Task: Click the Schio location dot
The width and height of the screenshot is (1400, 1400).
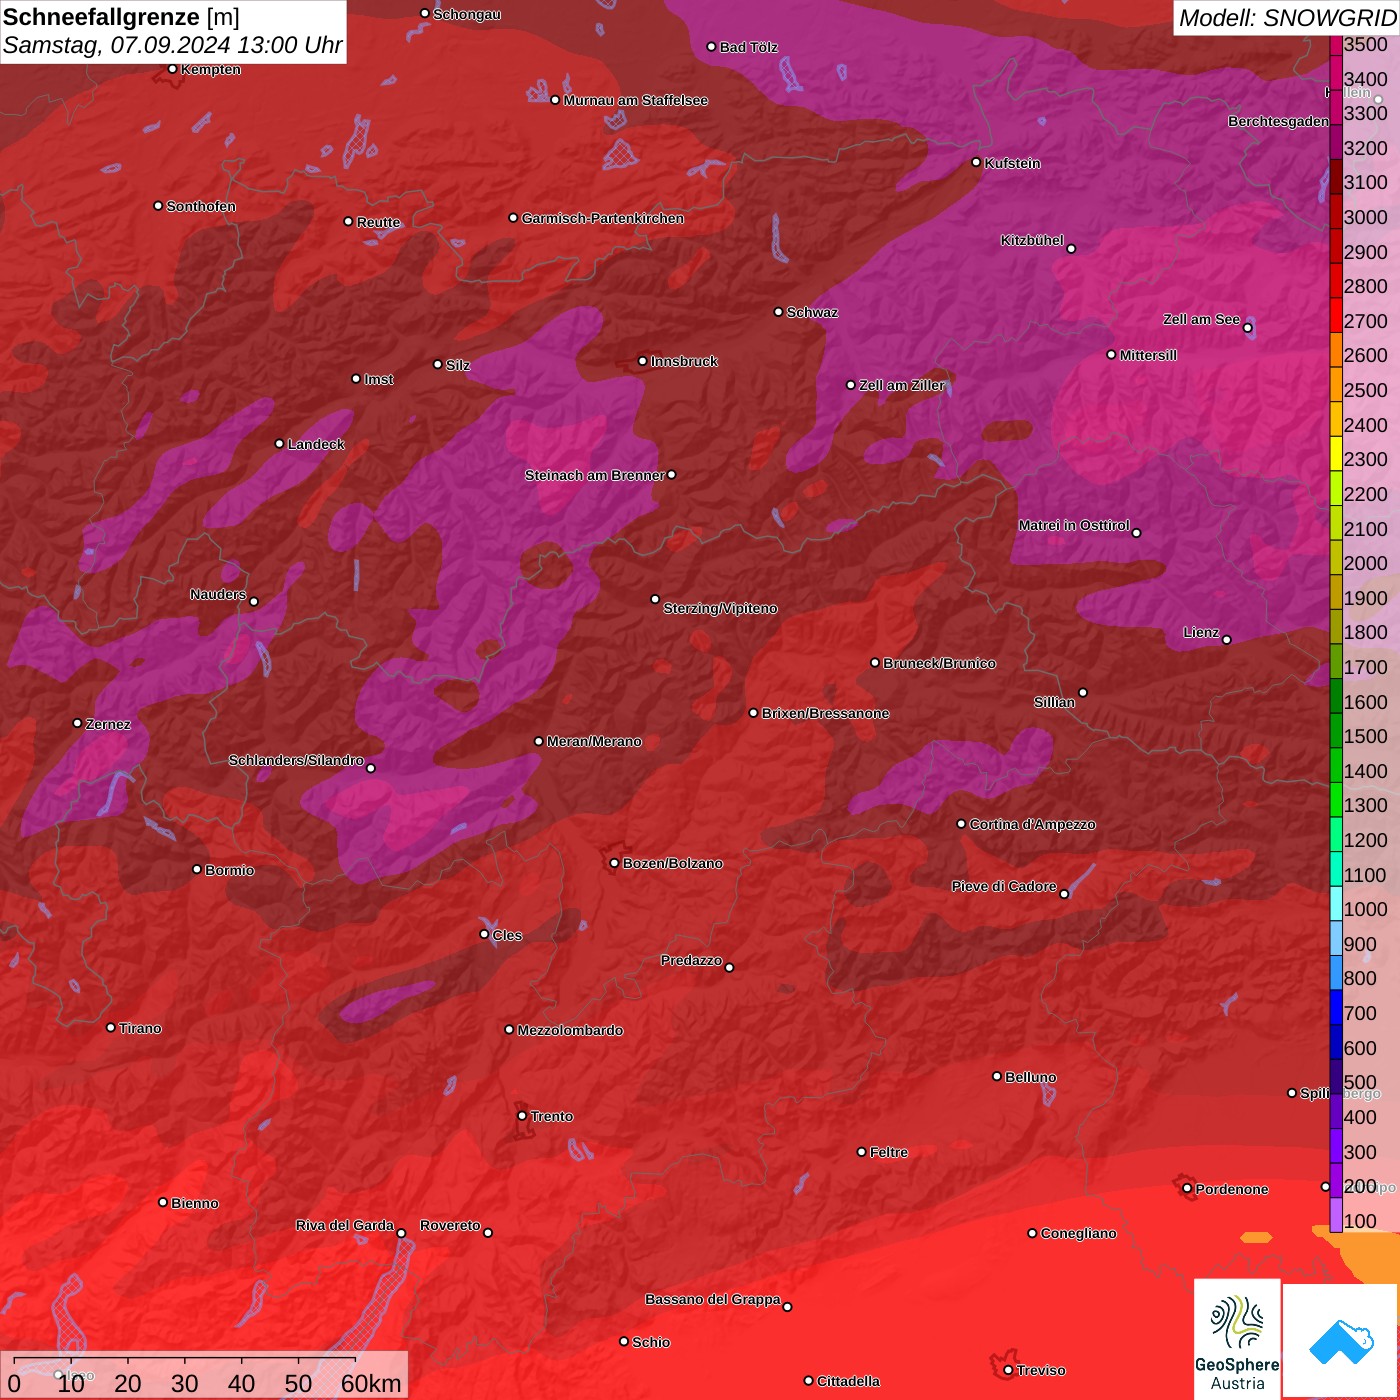Action: tap(624, 1341)
